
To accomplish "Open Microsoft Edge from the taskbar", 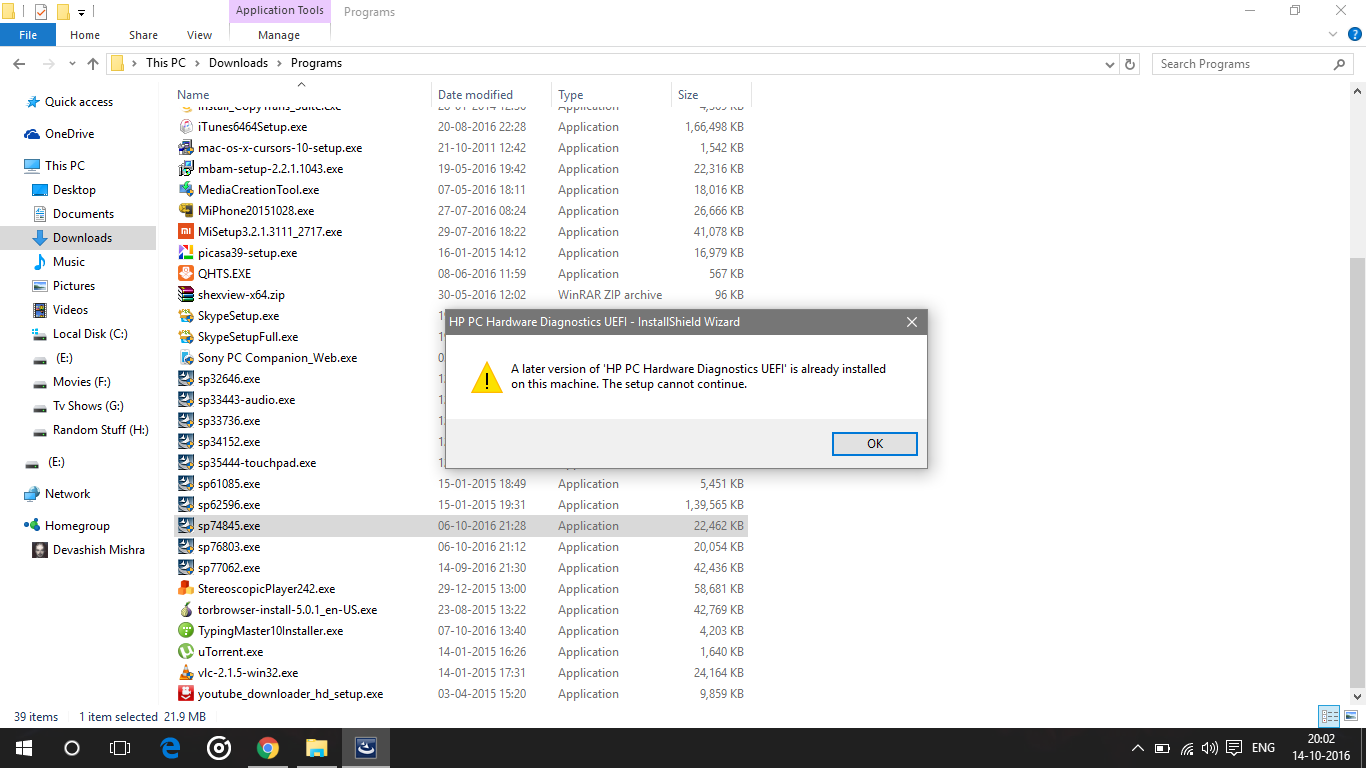I will click(x=170, y=747).
